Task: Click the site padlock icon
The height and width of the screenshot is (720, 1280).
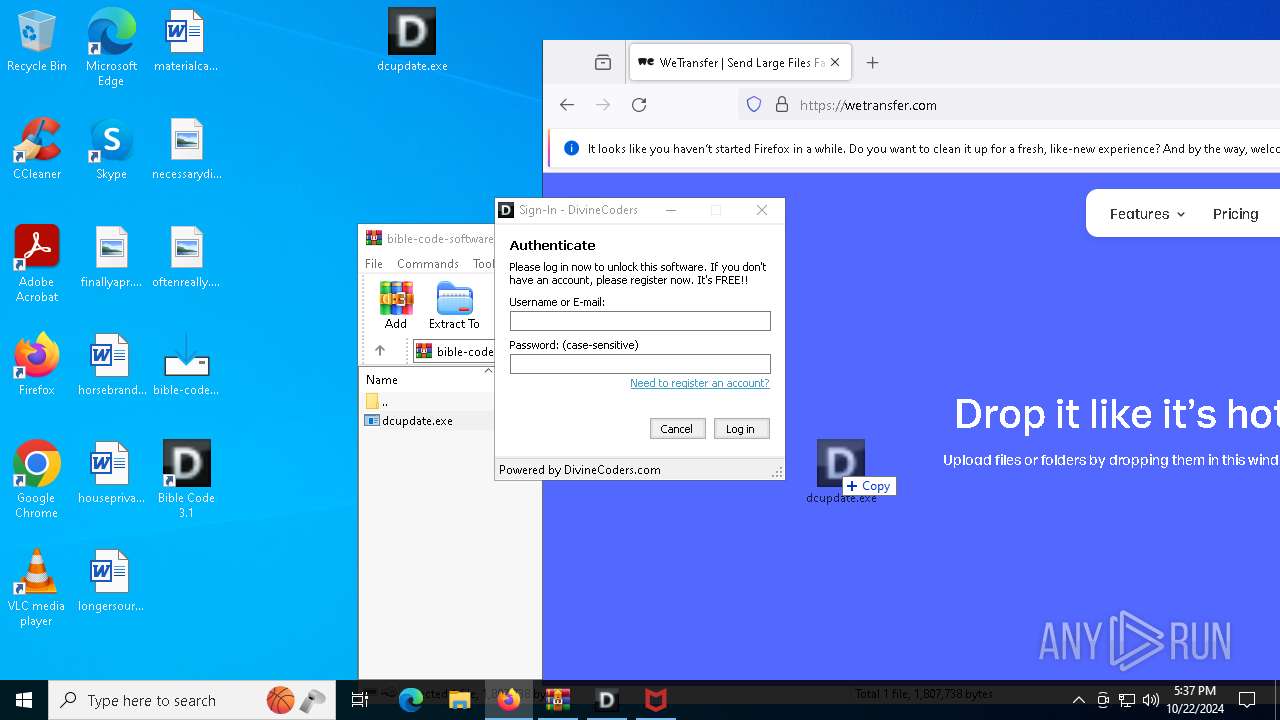Action: [782, 105]
